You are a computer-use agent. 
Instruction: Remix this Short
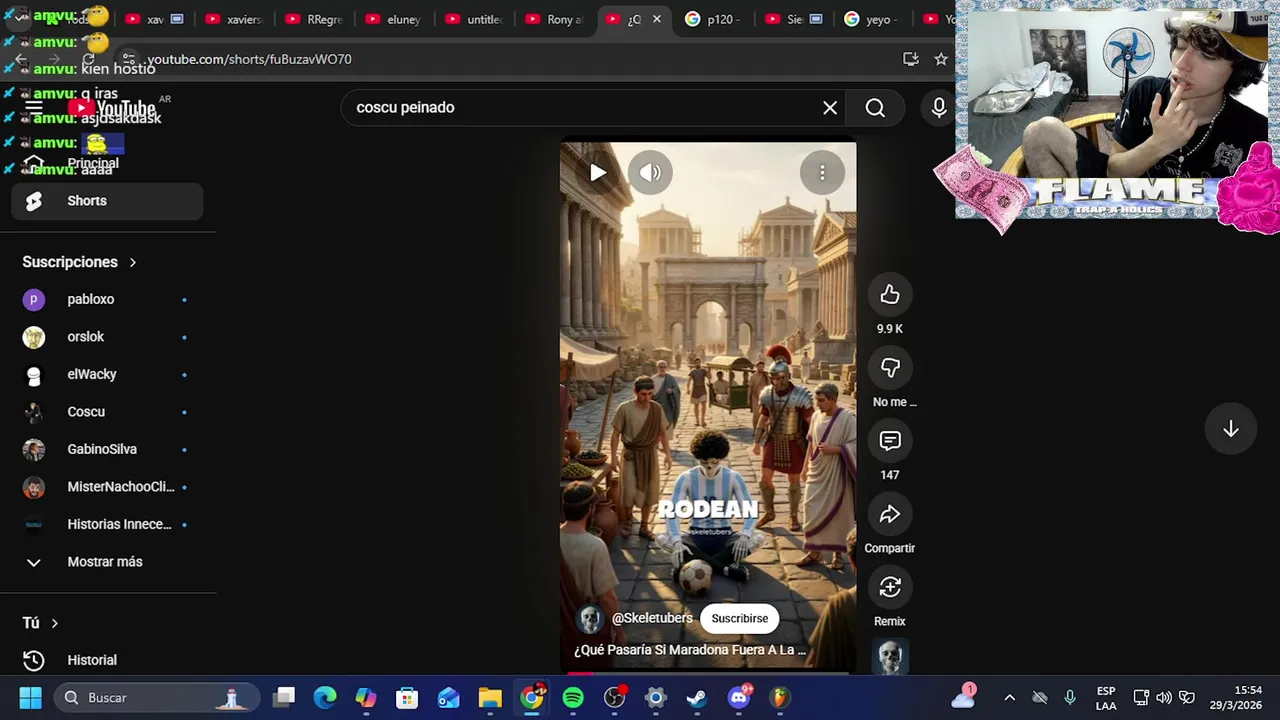tap(890, 587)
